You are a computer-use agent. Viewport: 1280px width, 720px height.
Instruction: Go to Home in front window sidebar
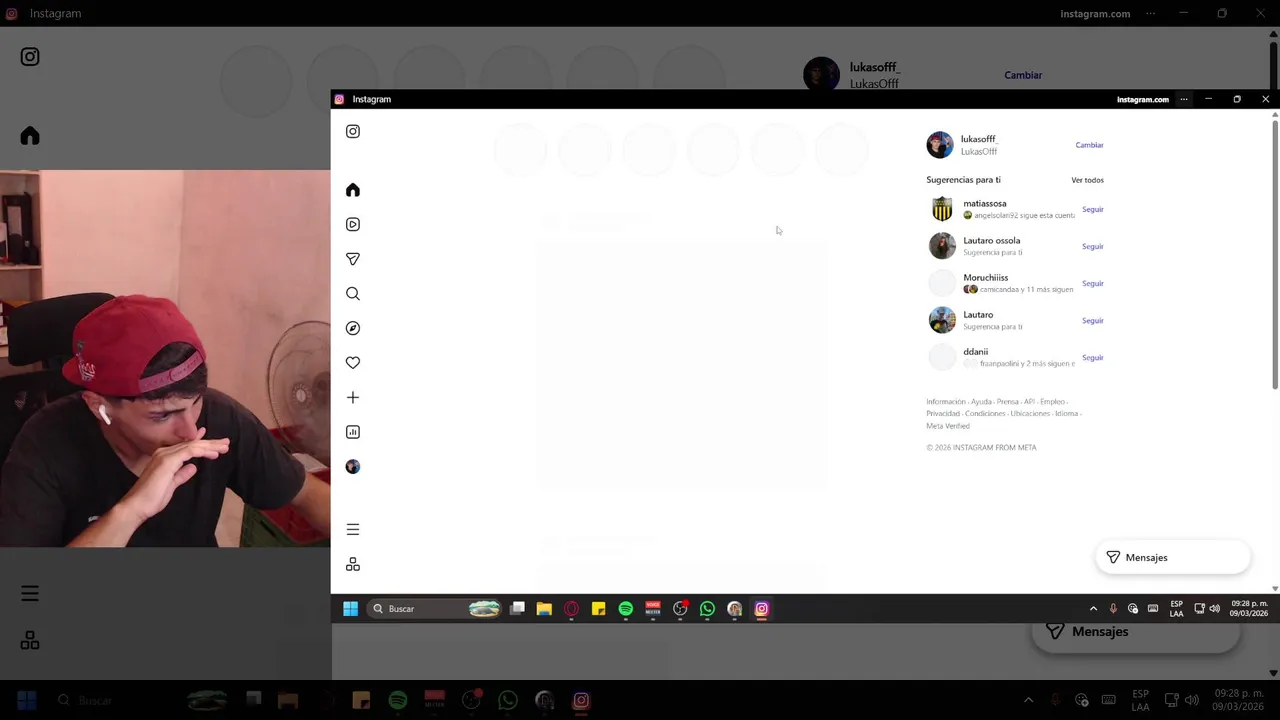coord(353,190)
